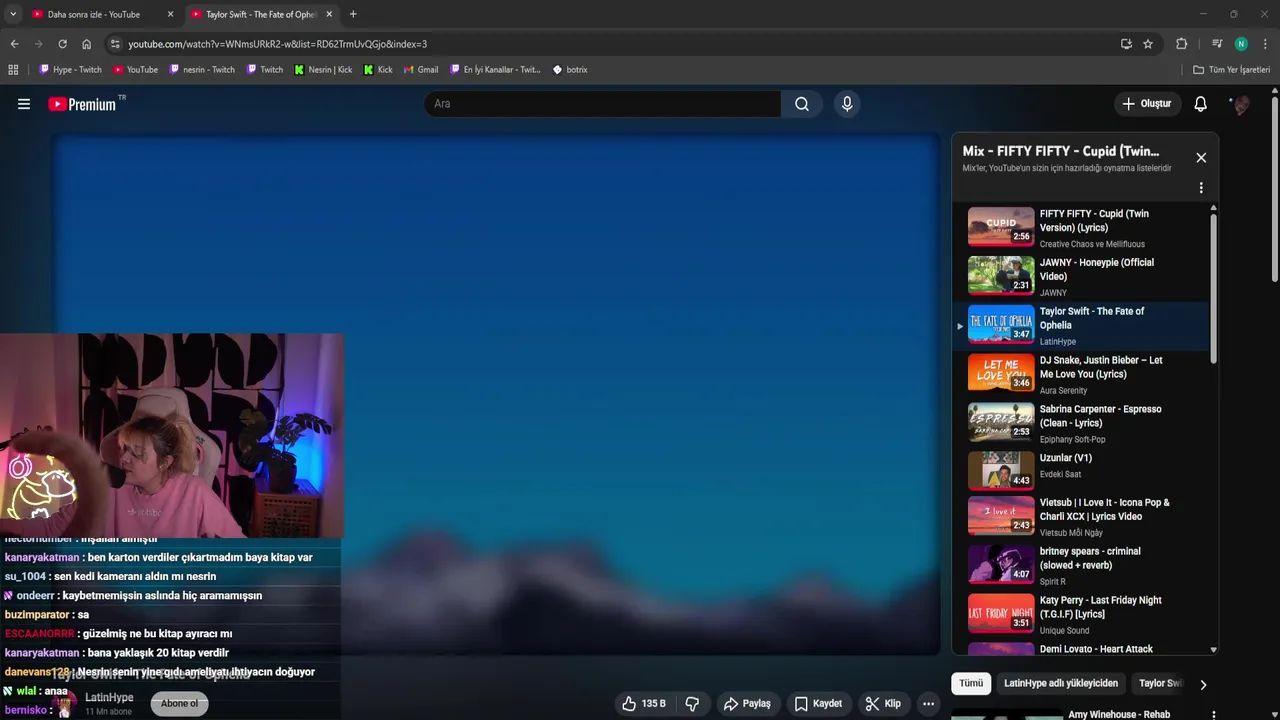Click the playlist panel scrollbar
Screen dimensions: 1280x720
[1214, 290]
